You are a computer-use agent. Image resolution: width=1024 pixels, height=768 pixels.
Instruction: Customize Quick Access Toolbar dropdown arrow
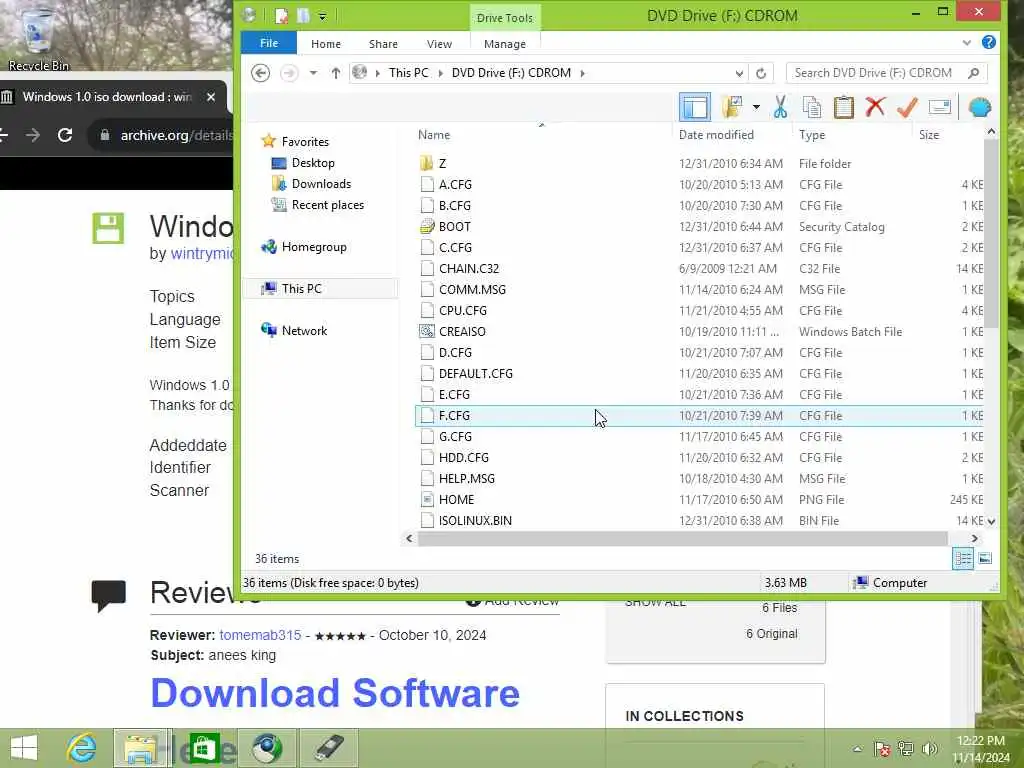[x=323, y=16]
